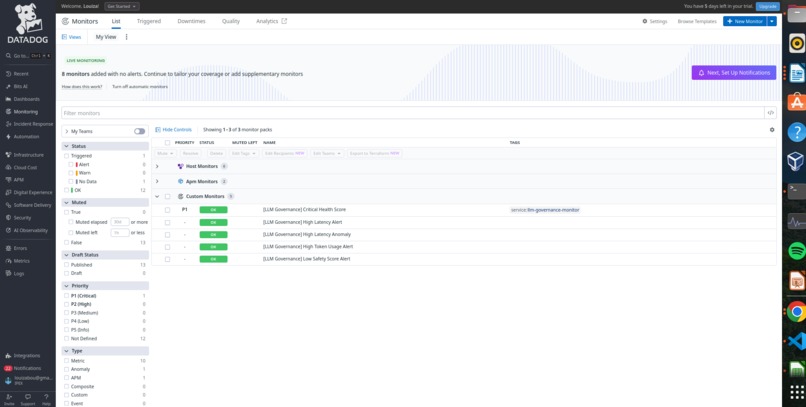Open Software Delivery section
This screenshot has height=407, width=806.
(32, 205)
